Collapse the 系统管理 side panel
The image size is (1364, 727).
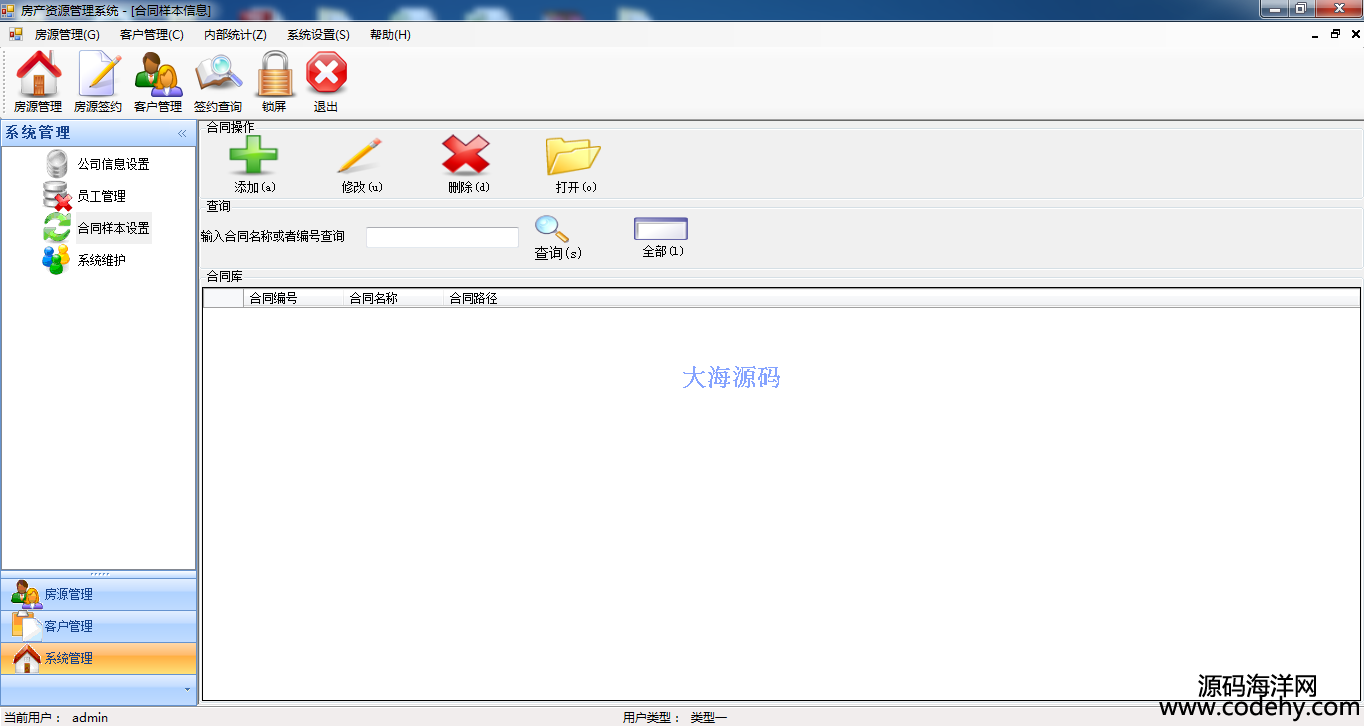pyautogui.click(x=182, y=133)
